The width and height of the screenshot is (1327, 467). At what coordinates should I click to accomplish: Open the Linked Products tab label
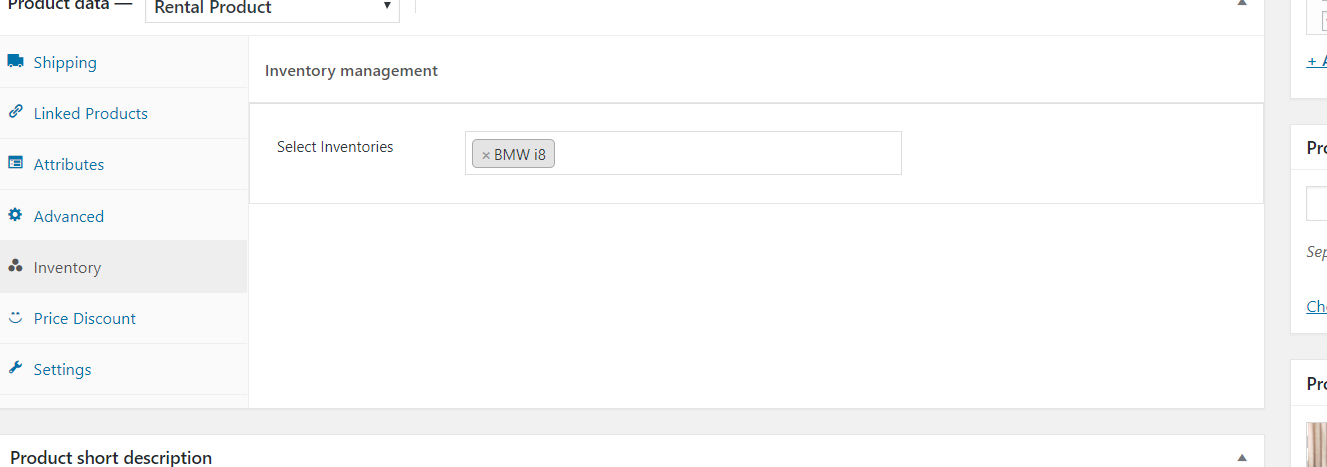91,114
